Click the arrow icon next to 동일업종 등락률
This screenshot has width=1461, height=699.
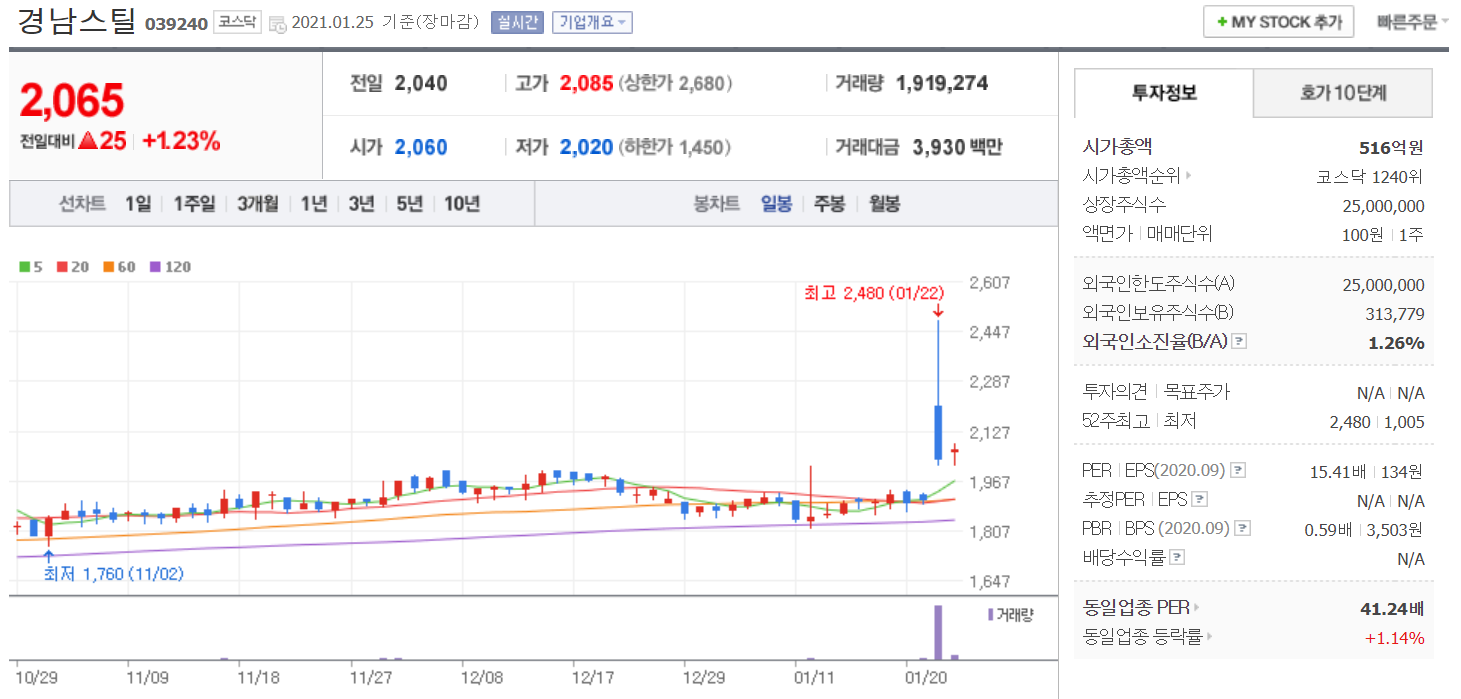pyautogui.click(x=1209, y=636)
